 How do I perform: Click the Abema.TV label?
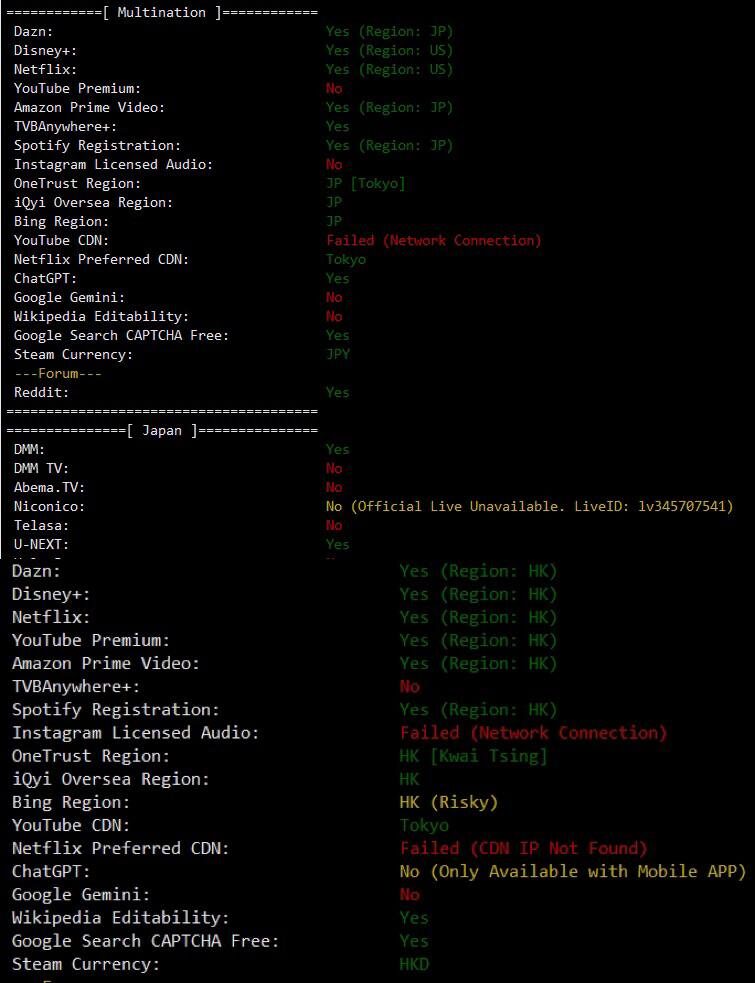point(49,488)
